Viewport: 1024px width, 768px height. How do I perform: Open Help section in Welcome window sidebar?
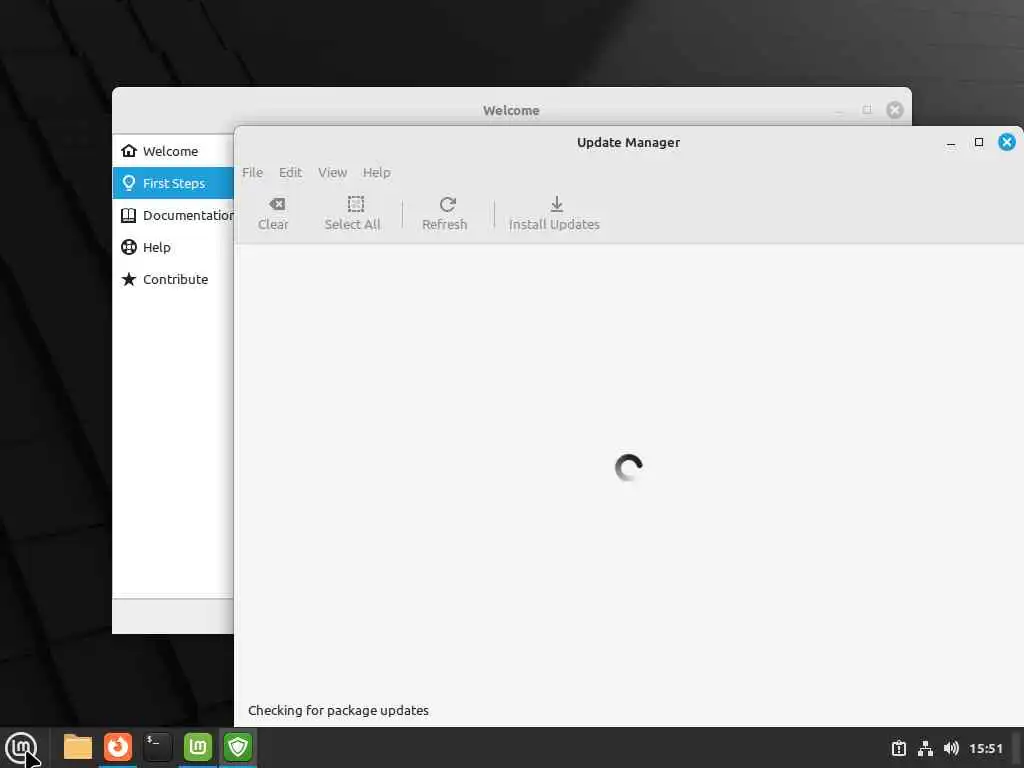point(173,247)
